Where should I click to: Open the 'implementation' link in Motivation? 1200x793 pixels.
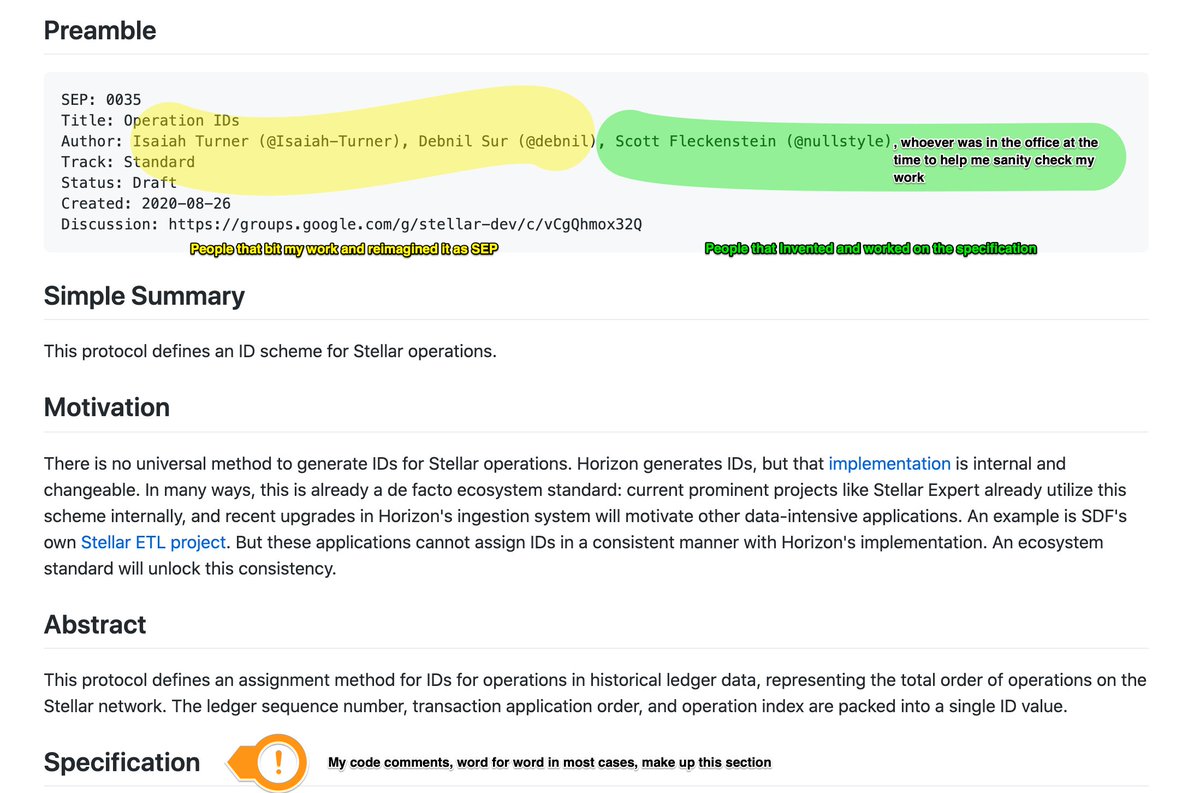pos(889,464)
